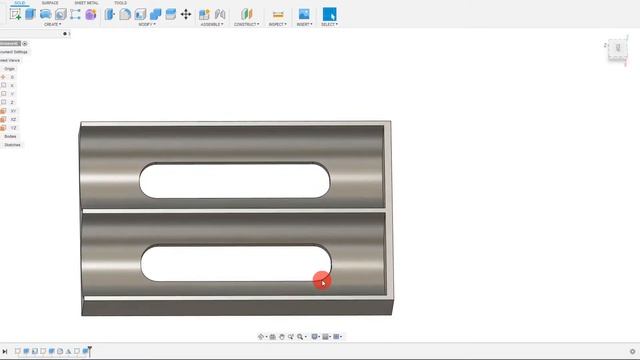Select the Fillet tool in Modify group
Image resolution: width=640 pixels, height=360 pixels.
[x=125, y=14]
